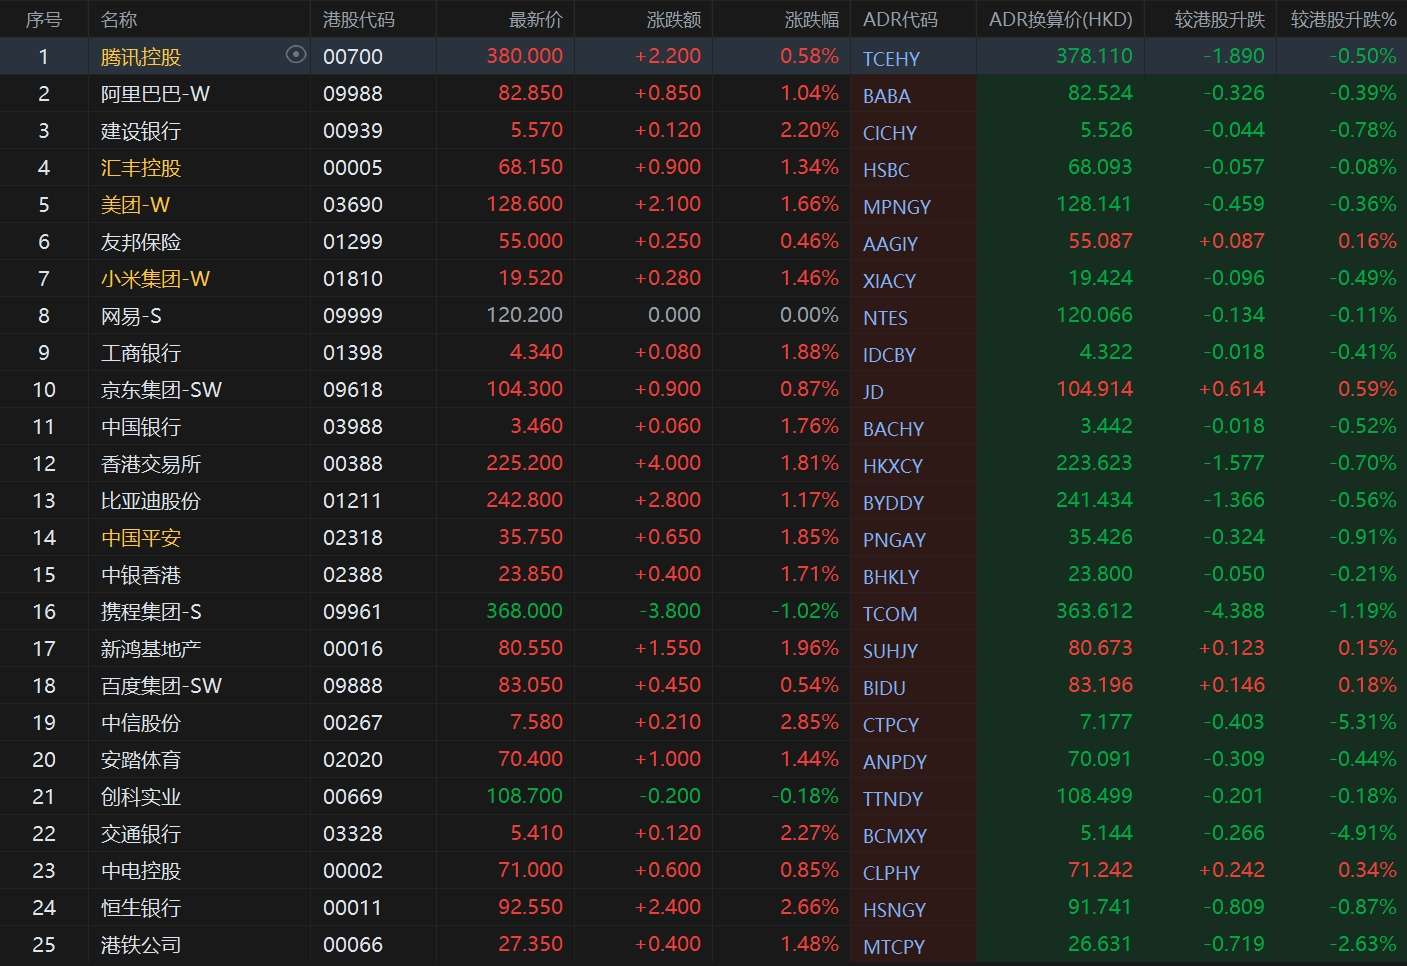
Task: Select the 中信股份 stock name
Action: pos(141,723)
